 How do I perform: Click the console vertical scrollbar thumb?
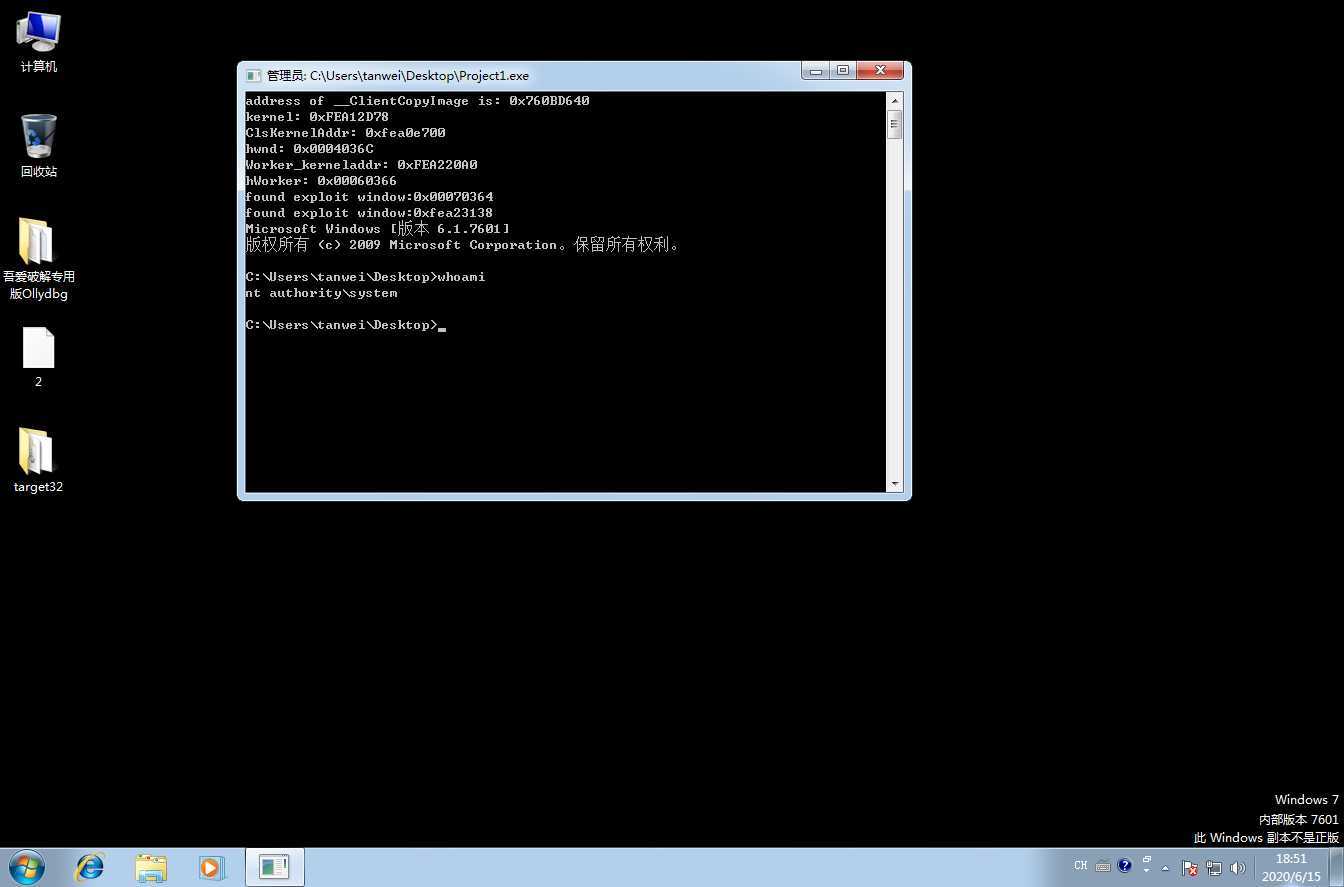tap(894, 125)
